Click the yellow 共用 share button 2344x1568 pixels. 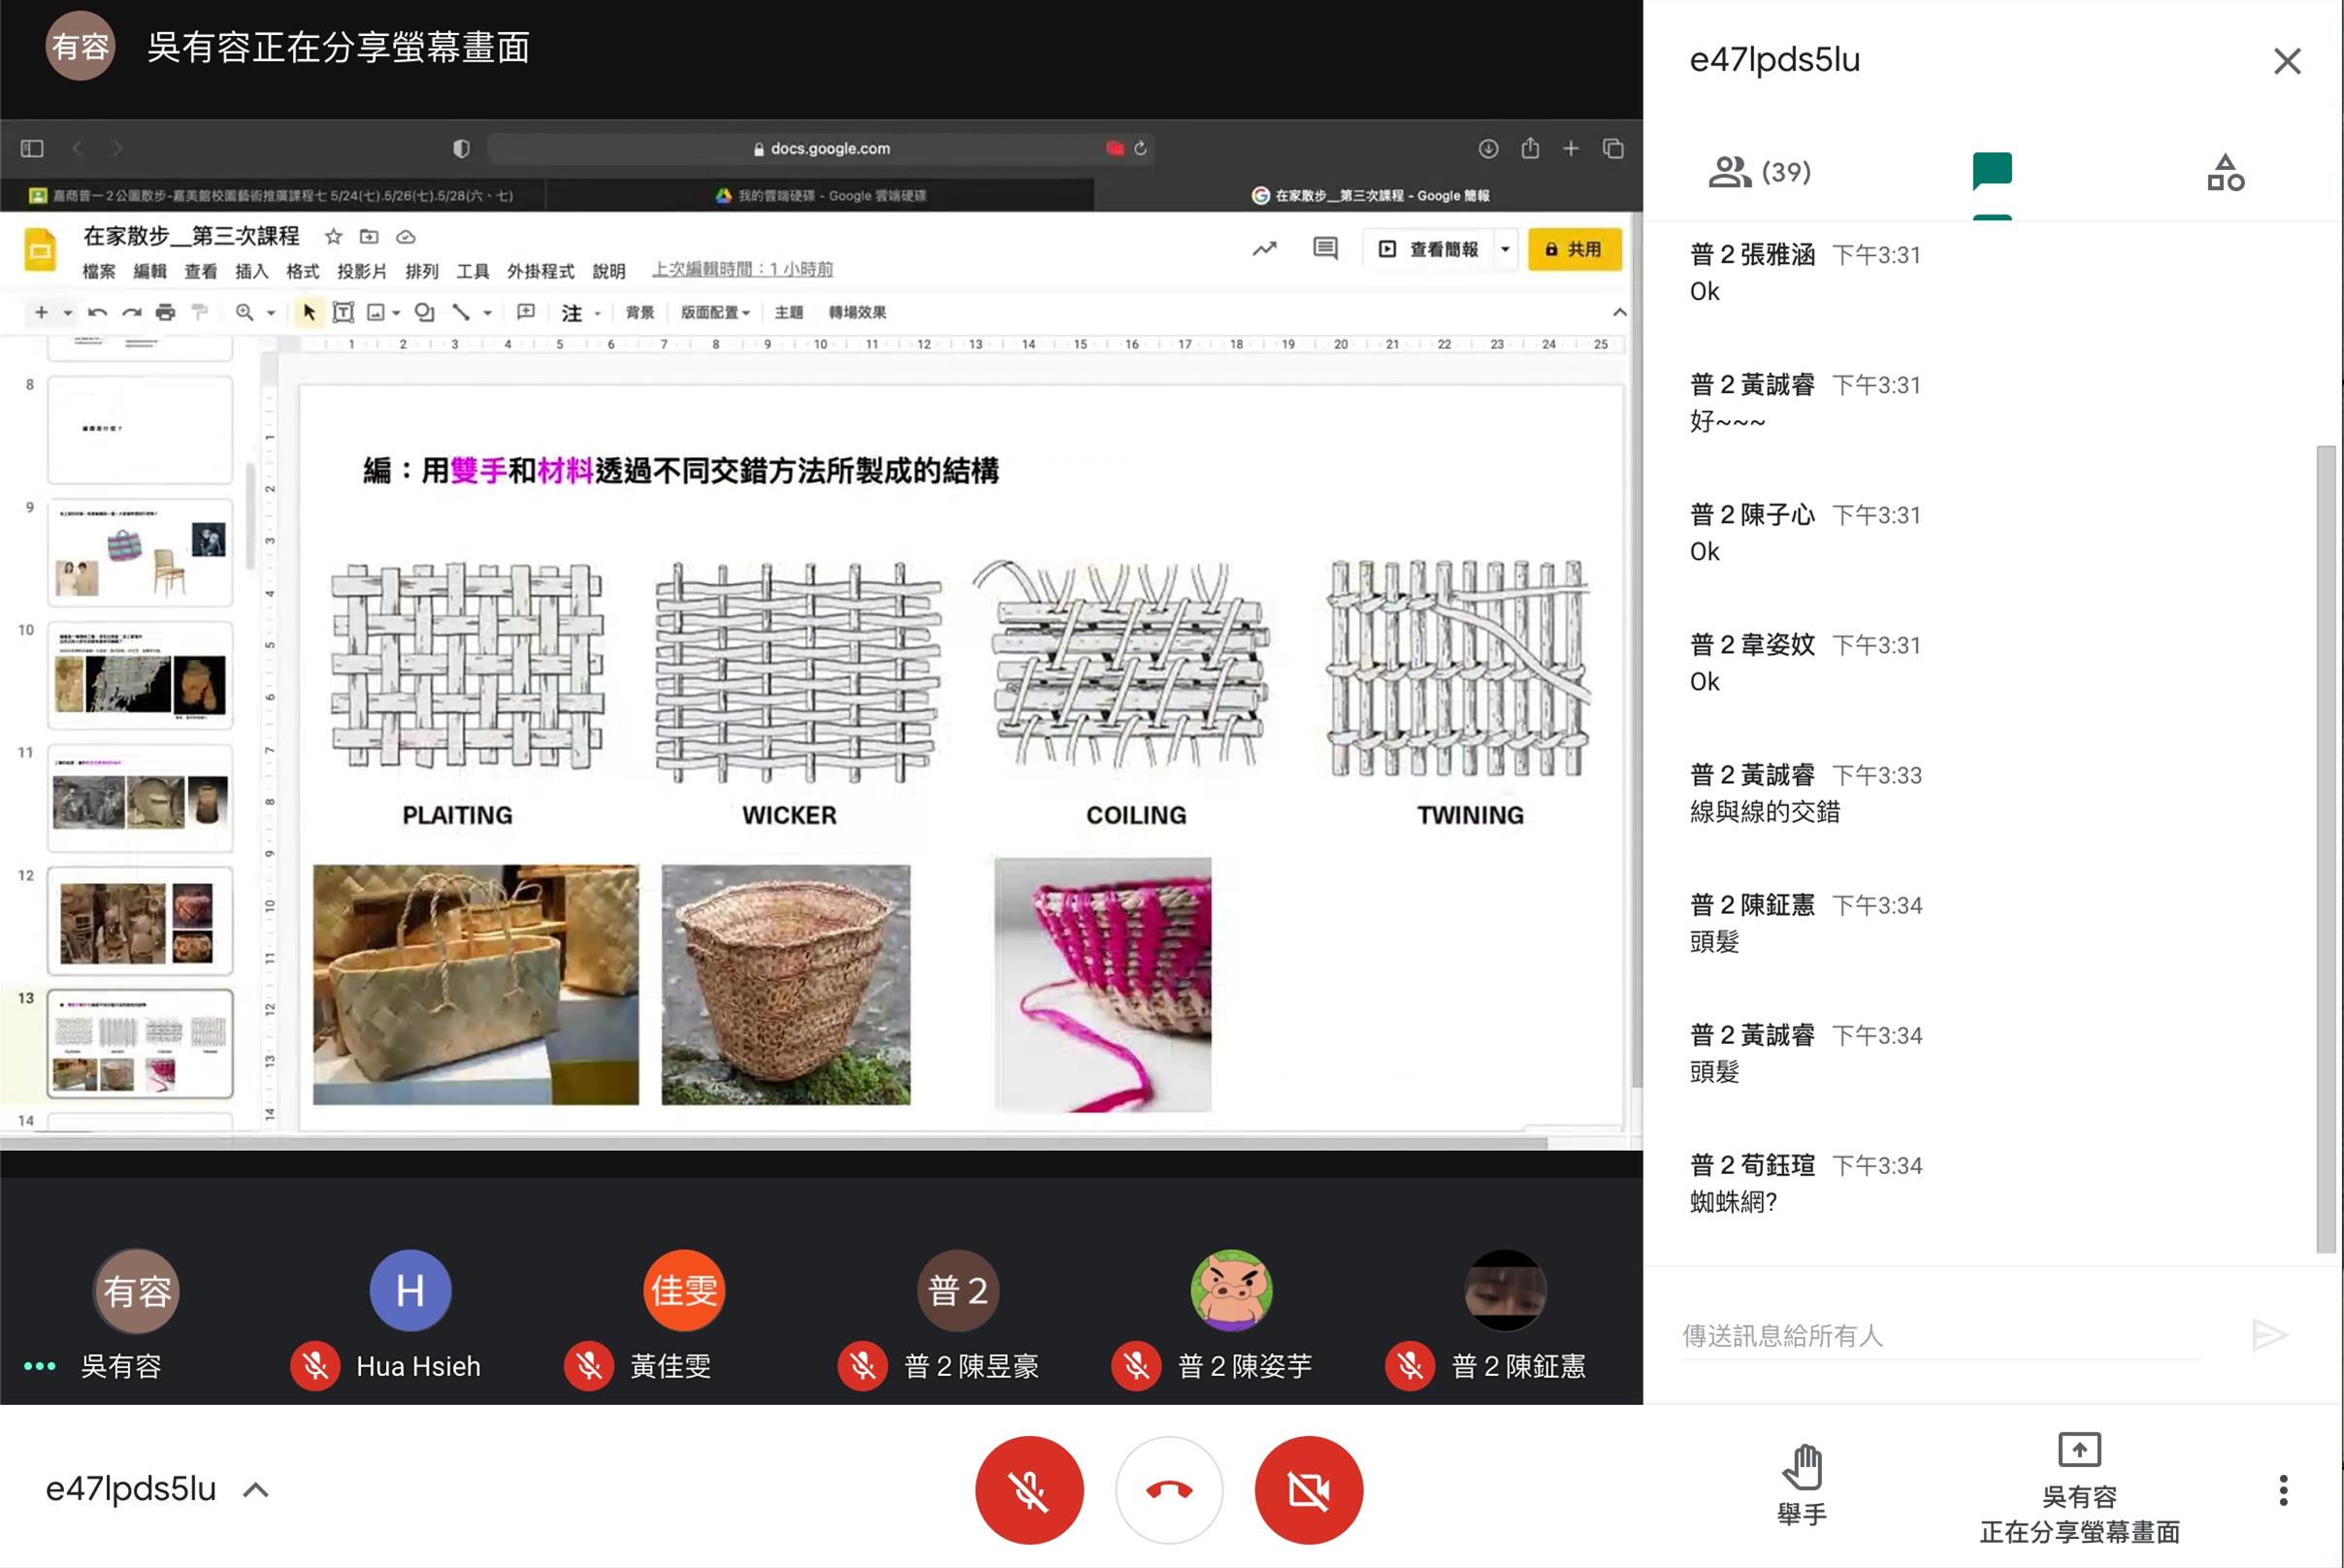coord(1574,249)
